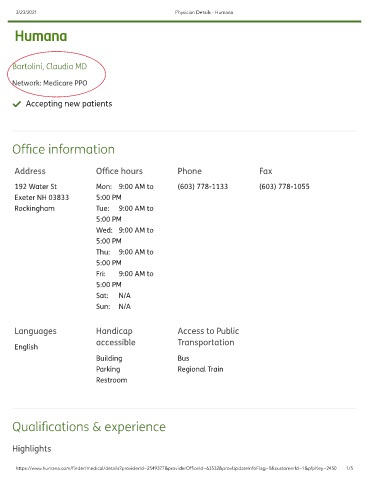Click Regional Train under public transportation

(200, 369)
